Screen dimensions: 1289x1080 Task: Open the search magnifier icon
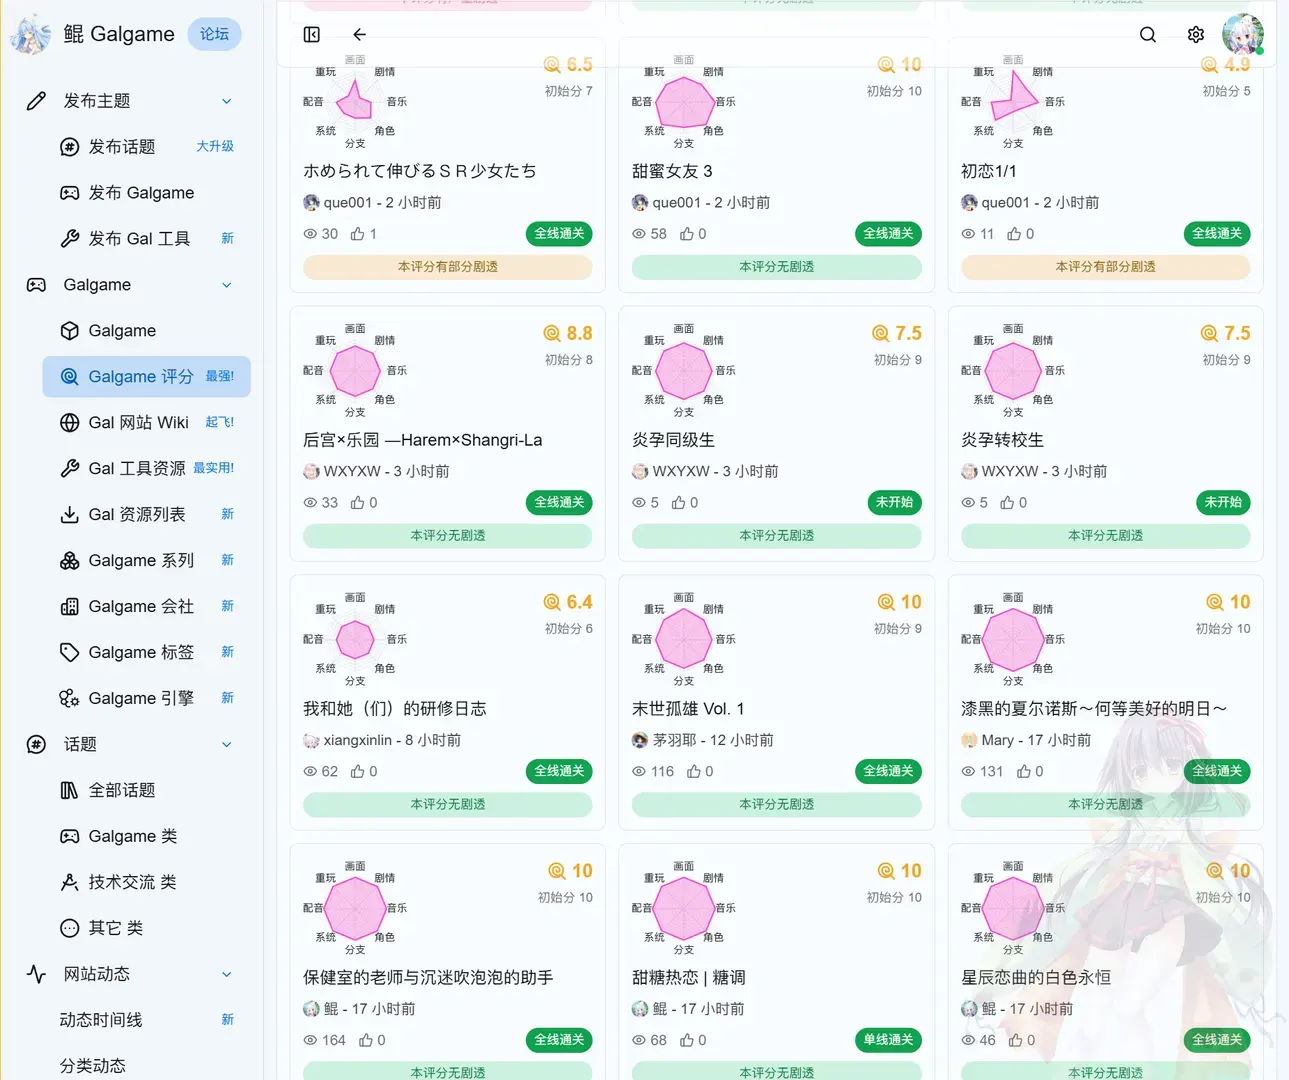click(x=1148, y=35)
